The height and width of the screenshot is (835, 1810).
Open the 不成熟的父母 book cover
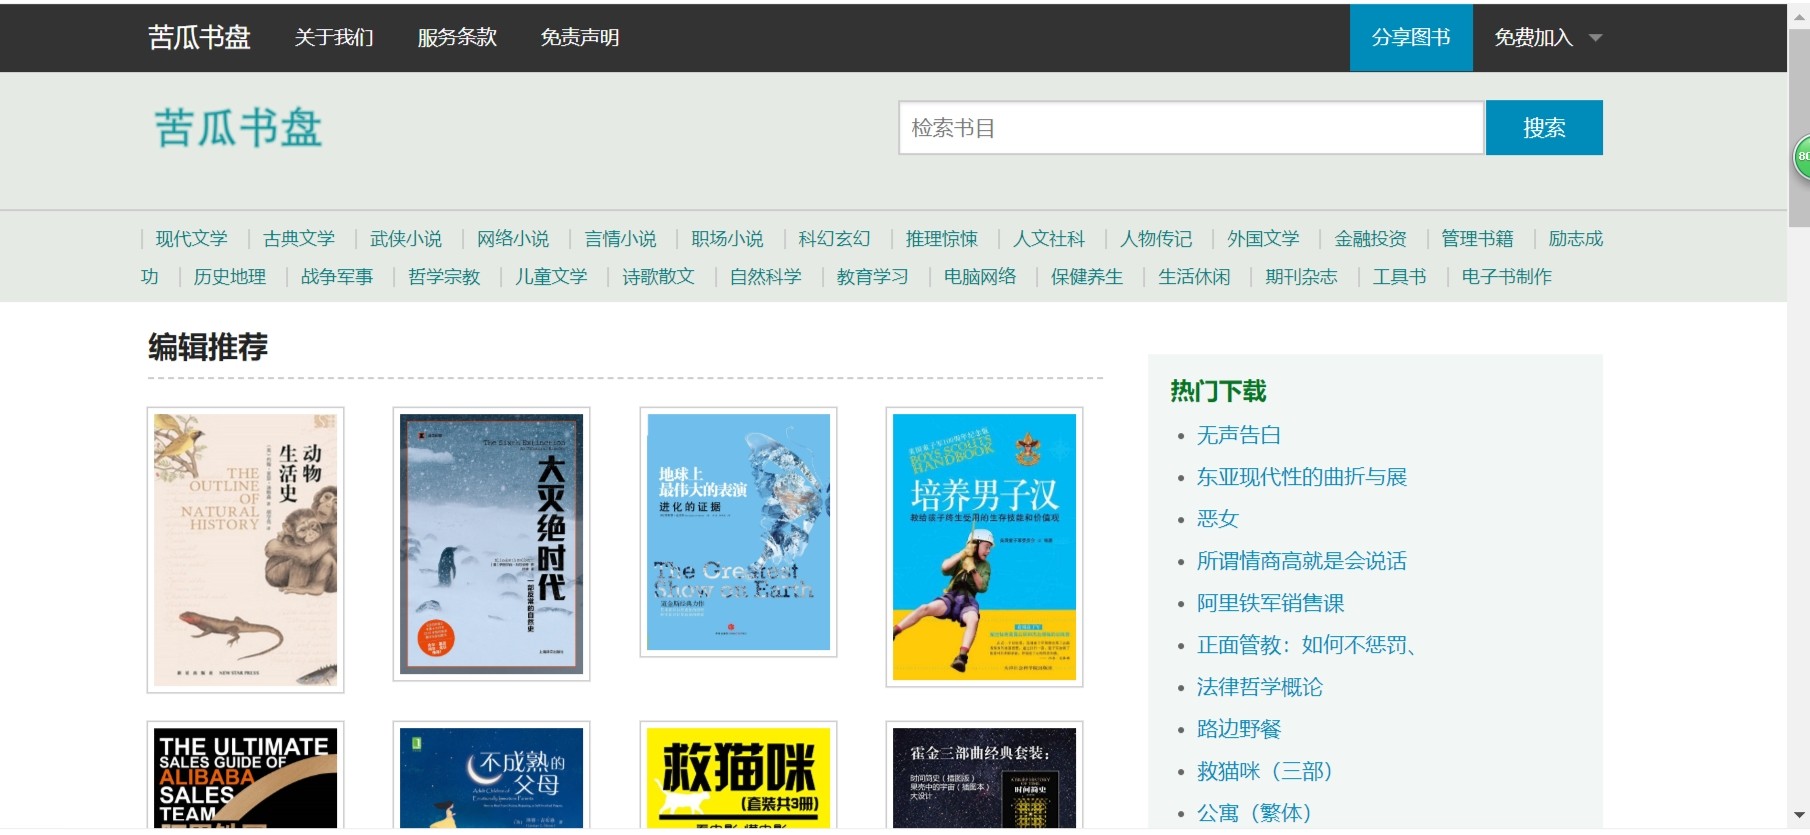pos(491,776)
